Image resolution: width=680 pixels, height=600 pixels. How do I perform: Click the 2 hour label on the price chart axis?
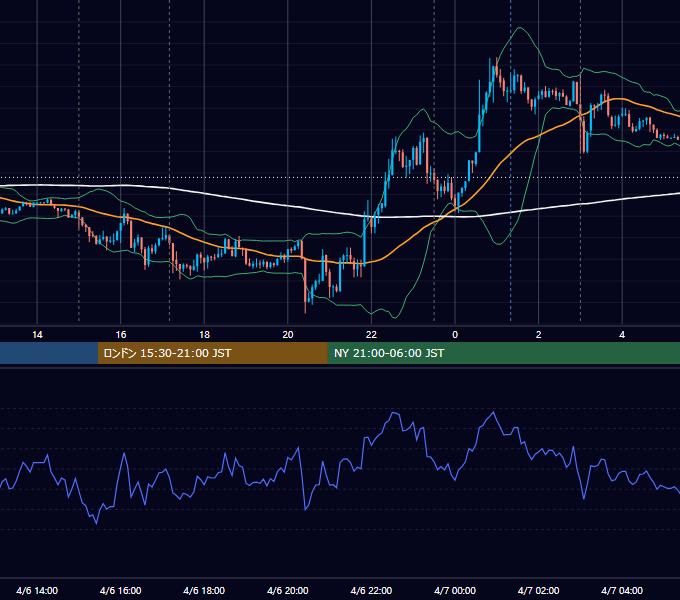coord(539,335)
